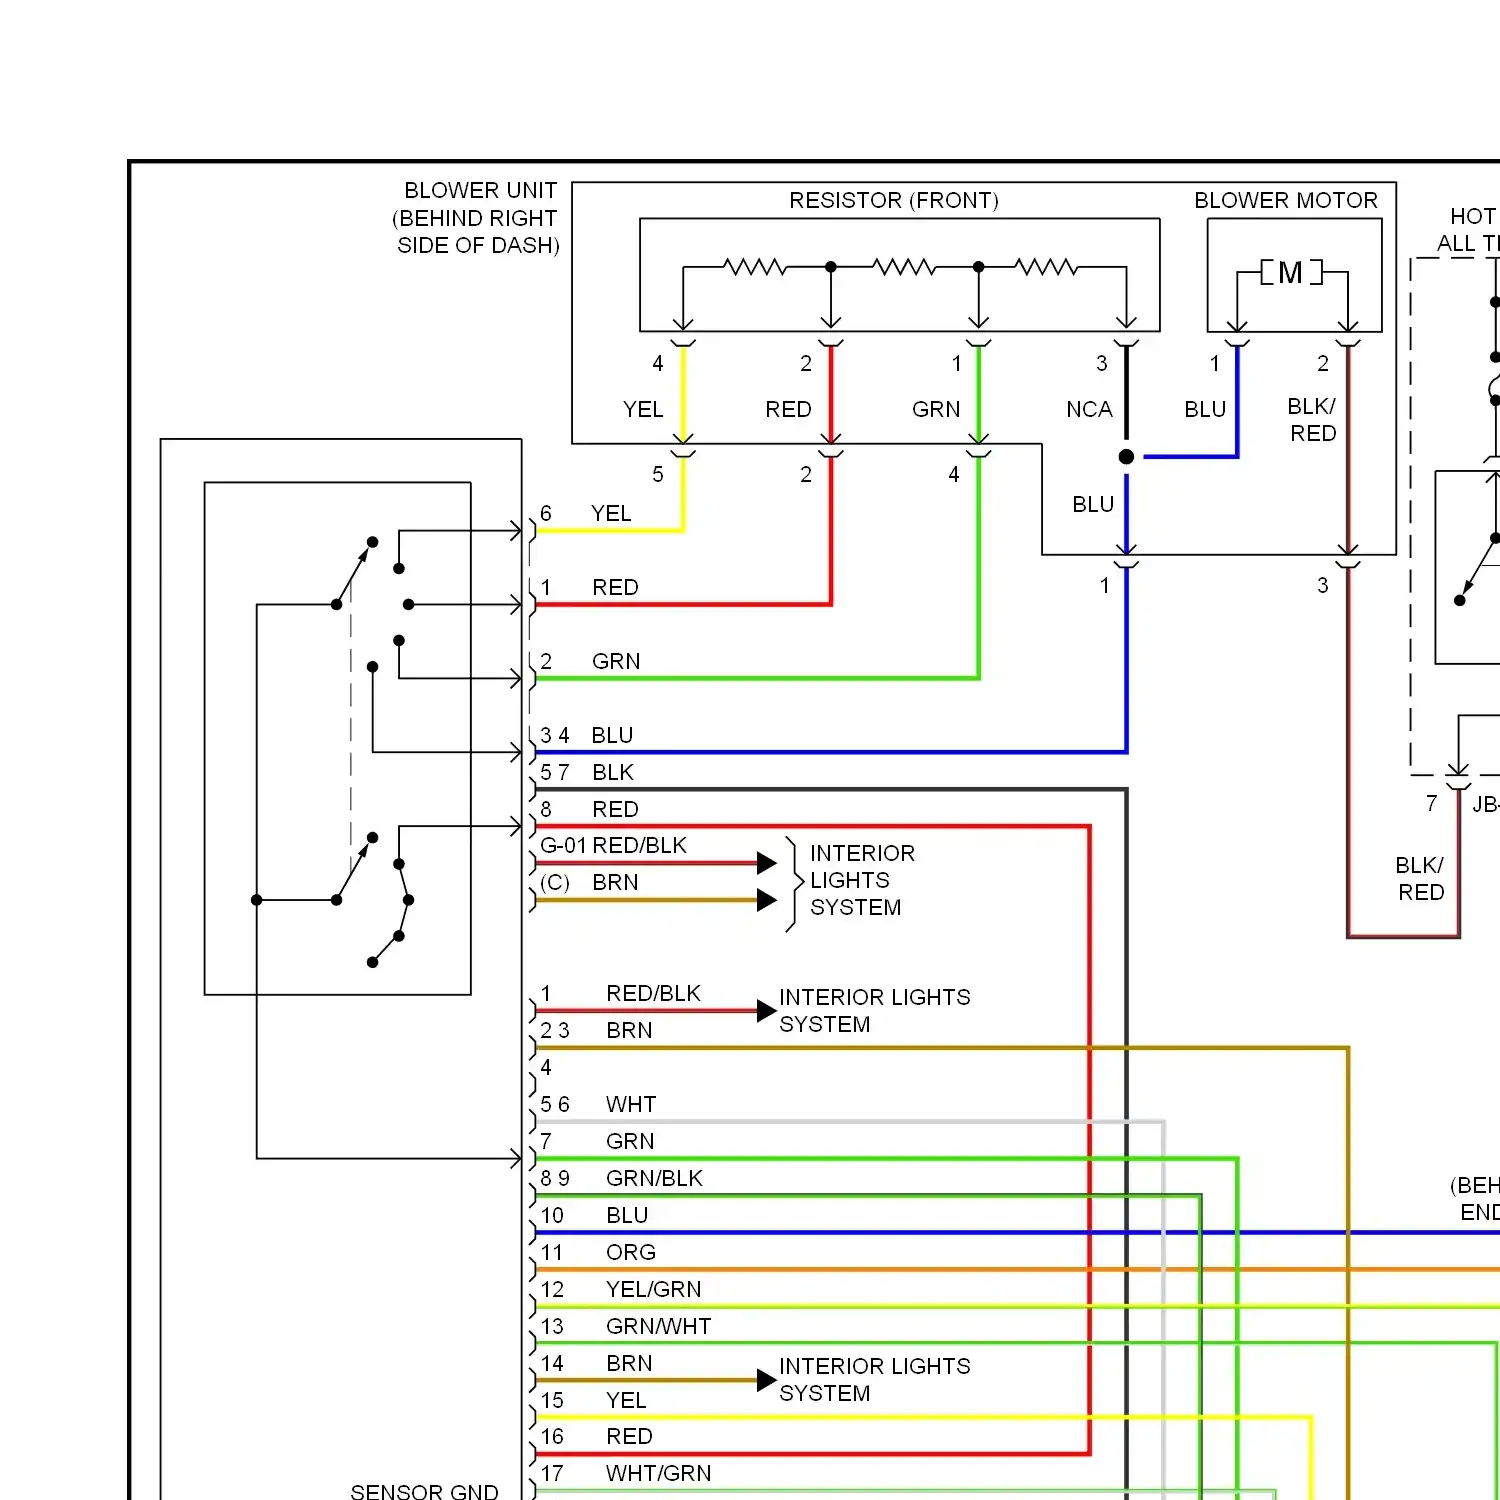Click the "M" motor symbol

click(1290, 272)
